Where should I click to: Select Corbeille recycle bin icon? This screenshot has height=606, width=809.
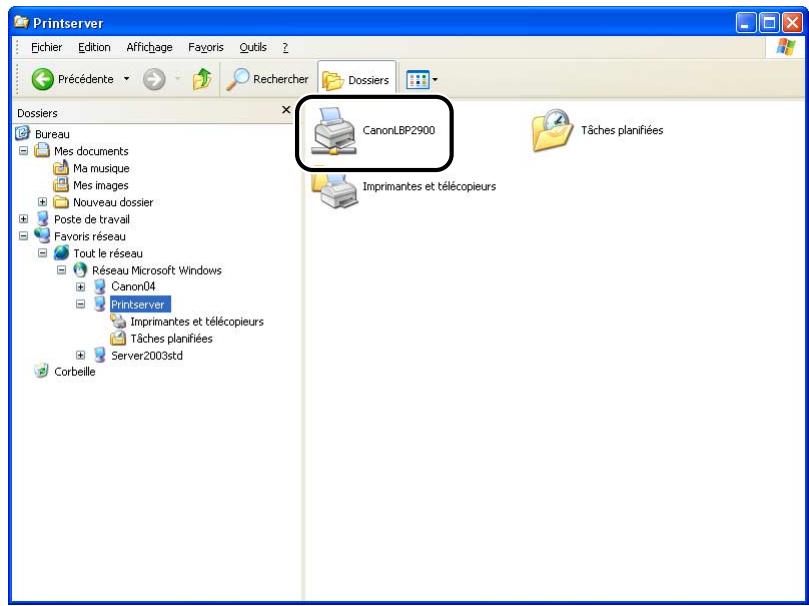(x=41, y=371)
